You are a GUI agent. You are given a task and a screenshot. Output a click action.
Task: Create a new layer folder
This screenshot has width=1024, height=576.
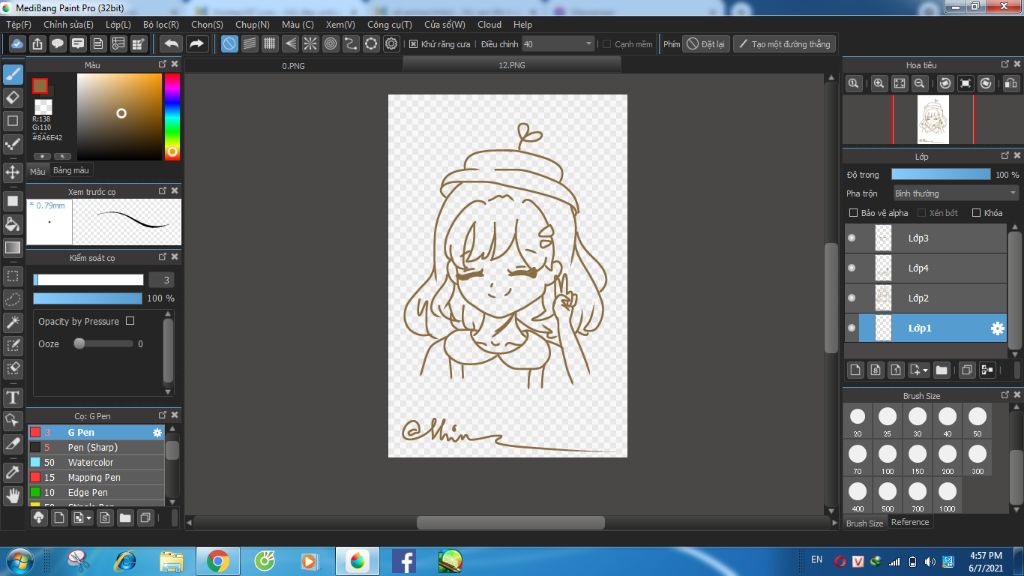tap(942, 370)
